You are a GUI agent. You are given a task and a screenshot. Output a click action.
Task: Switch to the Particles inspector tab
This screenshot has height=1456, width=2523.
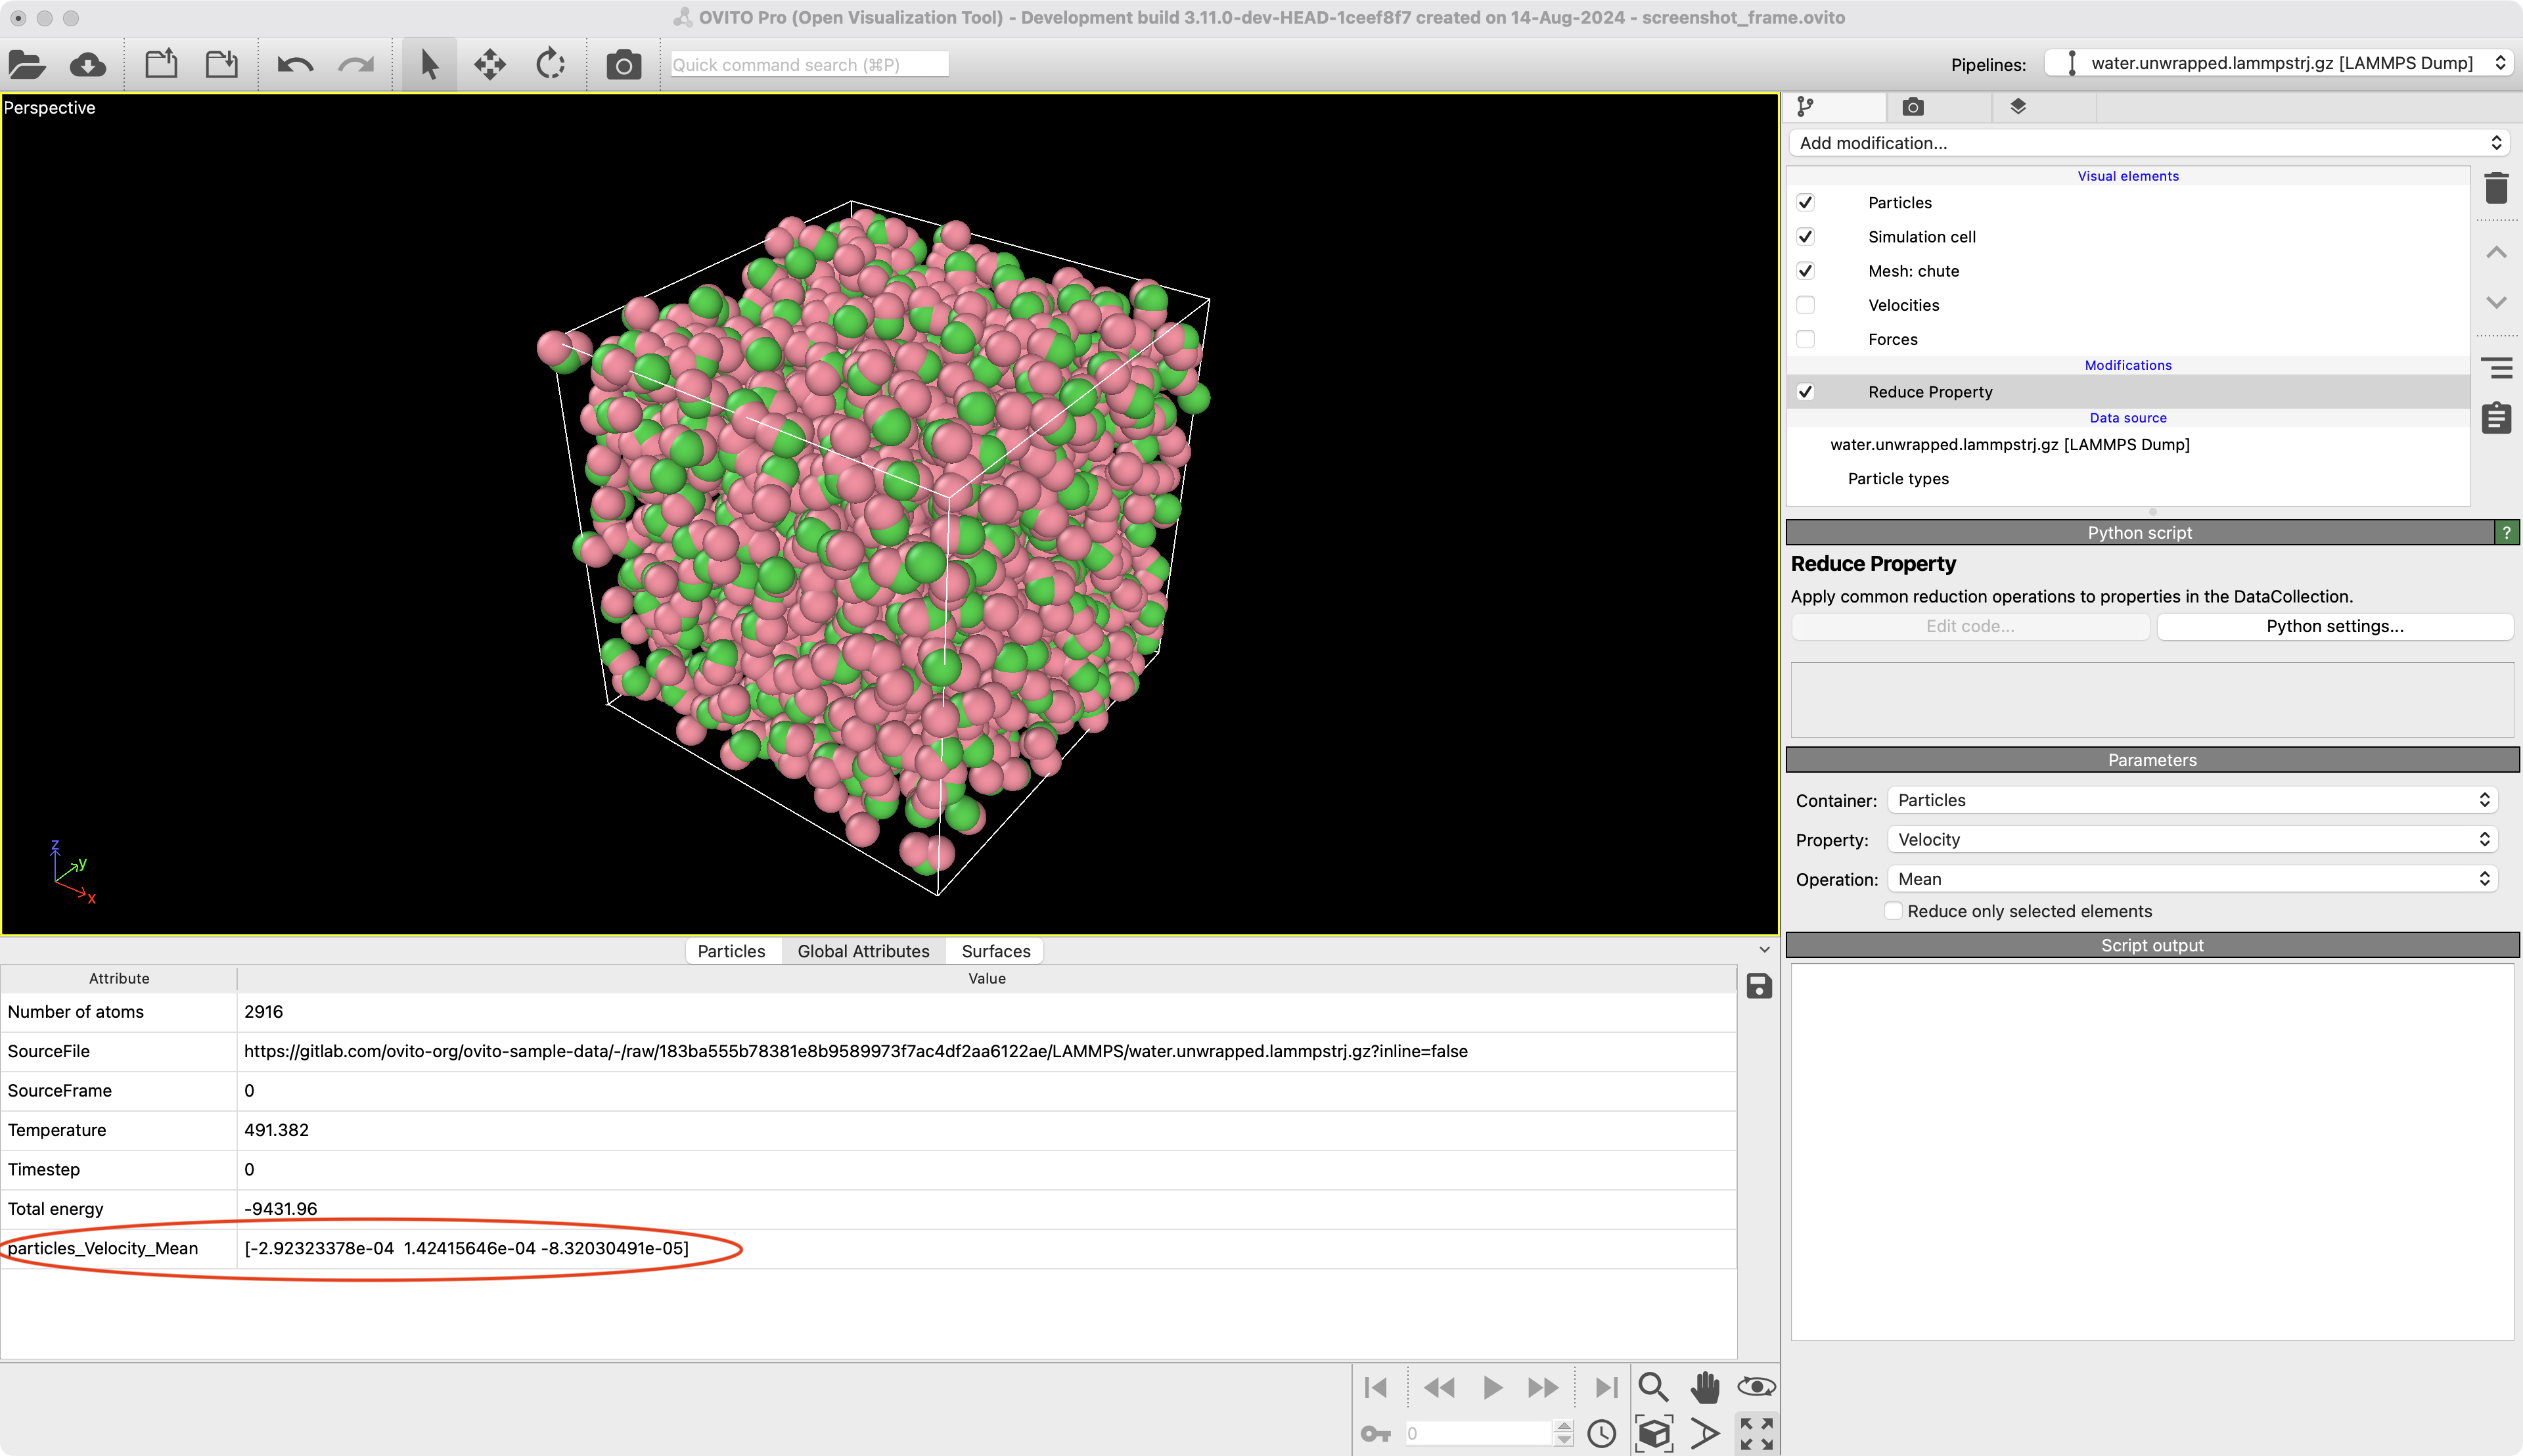pos(731,951)
